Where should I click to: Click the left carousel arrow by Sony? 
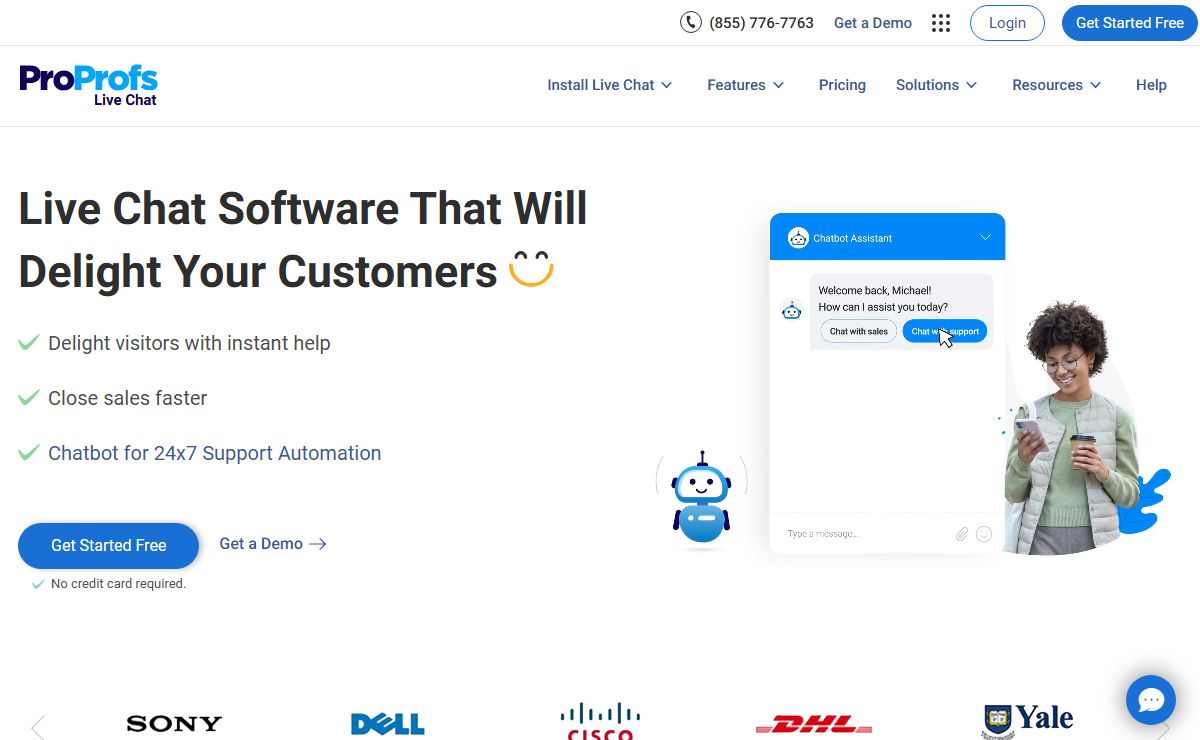(x=38, y=727)
